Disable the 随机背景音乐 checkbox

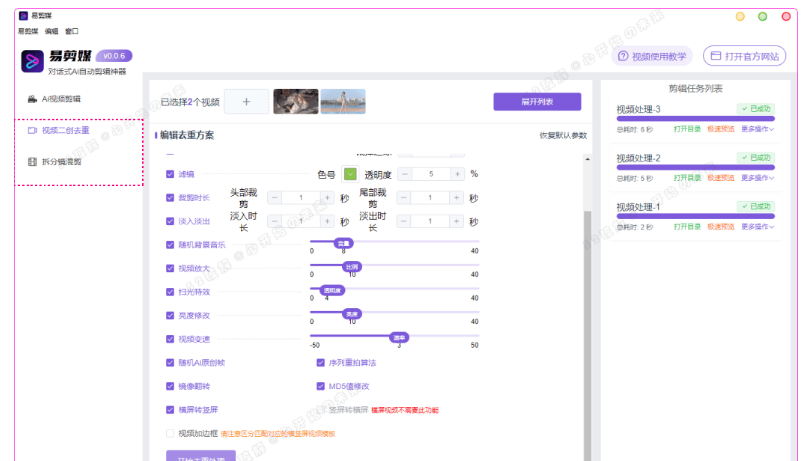coord(170,245)
